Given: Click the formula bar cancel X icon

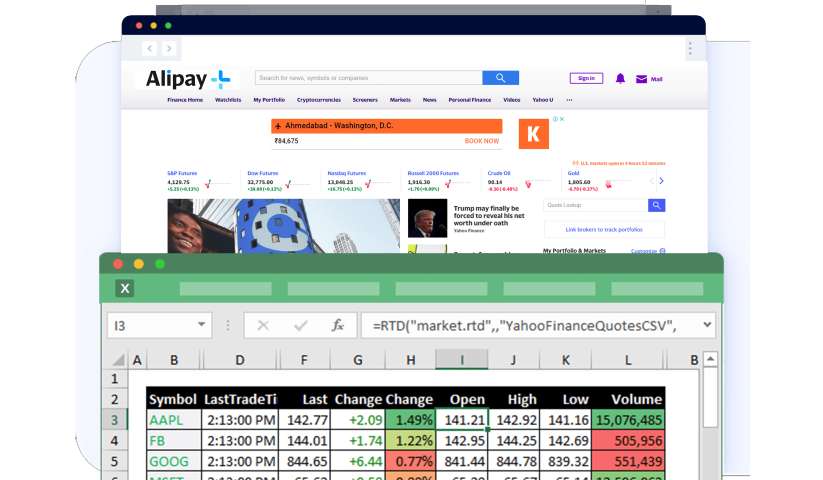Looking at the screenshot, I should pyautogui.click(x=263, y=326).
